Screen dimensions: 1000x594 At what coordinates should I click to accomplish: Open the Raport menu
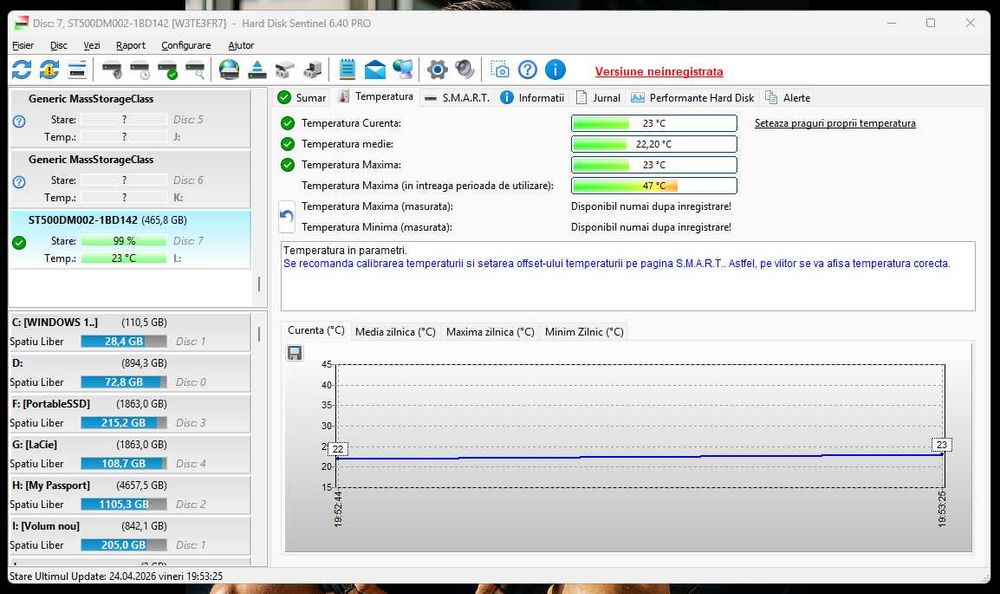131,45
